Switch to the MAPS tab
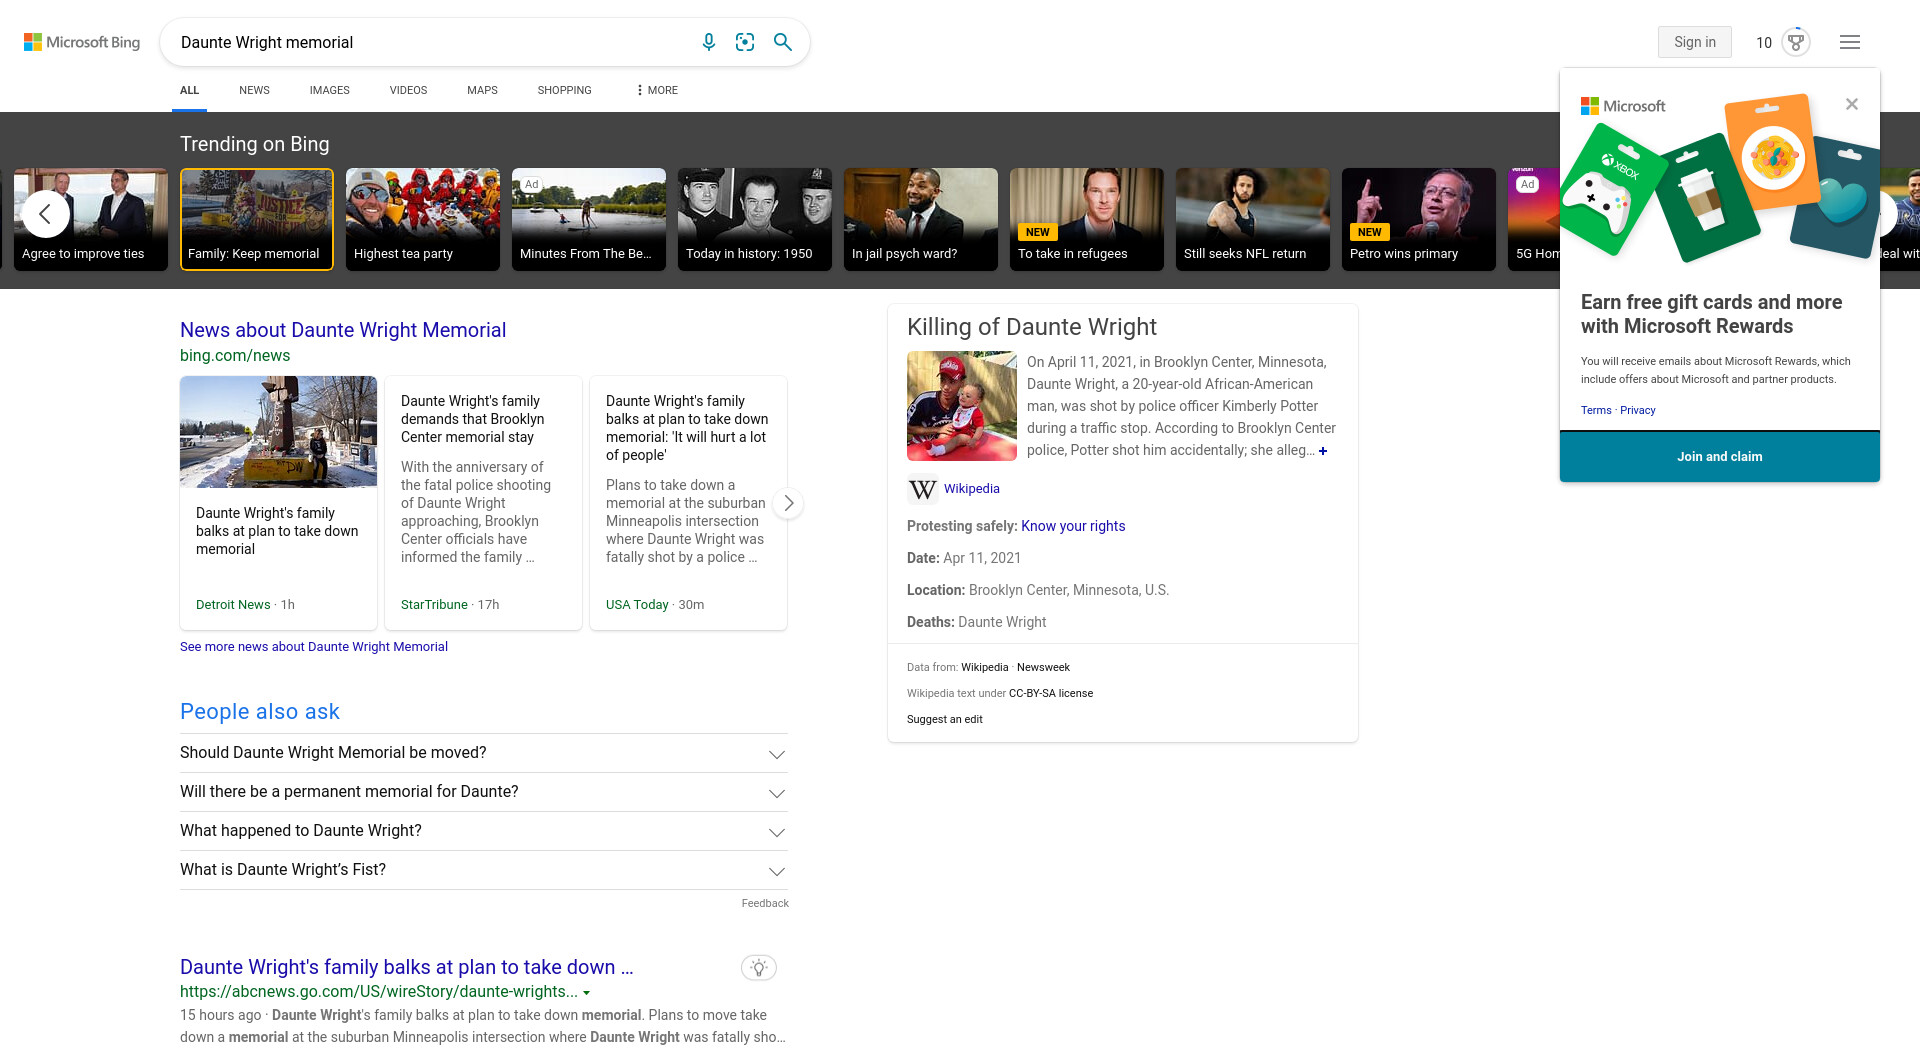The width and height of the screenshot is (1920, 1050). [x=482, y=90]
